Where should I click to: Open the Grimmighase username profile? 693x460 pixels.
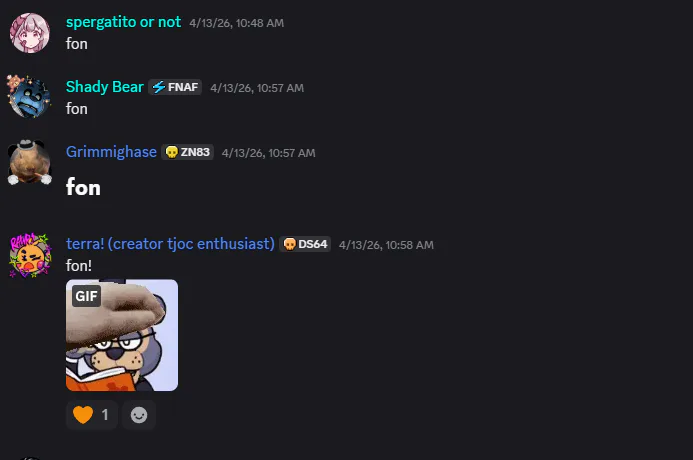[x=111, y=152]
